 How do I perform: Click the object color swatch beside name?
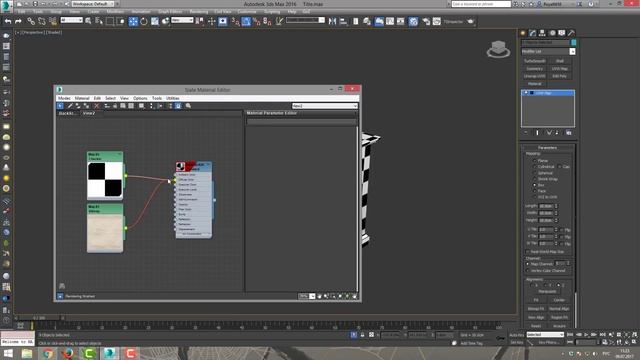click(x=573, y=42)
